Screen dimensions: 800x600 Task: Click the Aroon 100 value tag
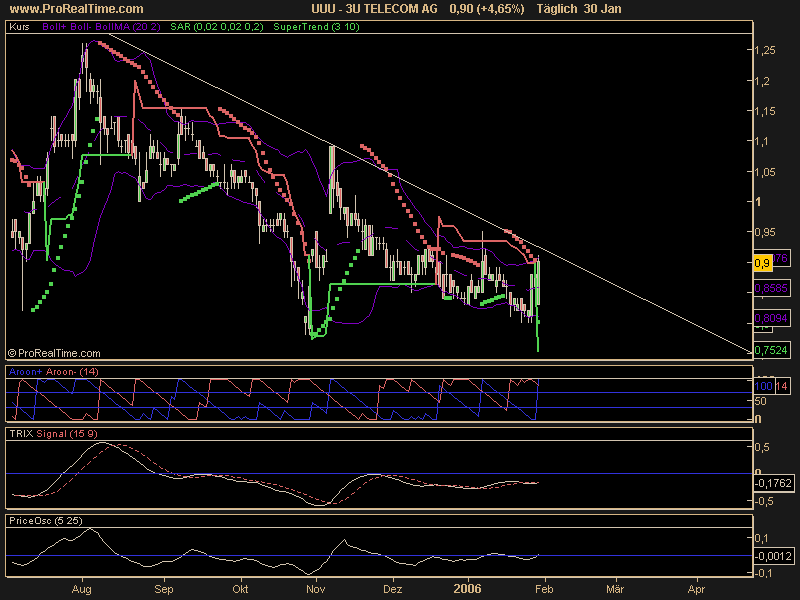point(763,386)
